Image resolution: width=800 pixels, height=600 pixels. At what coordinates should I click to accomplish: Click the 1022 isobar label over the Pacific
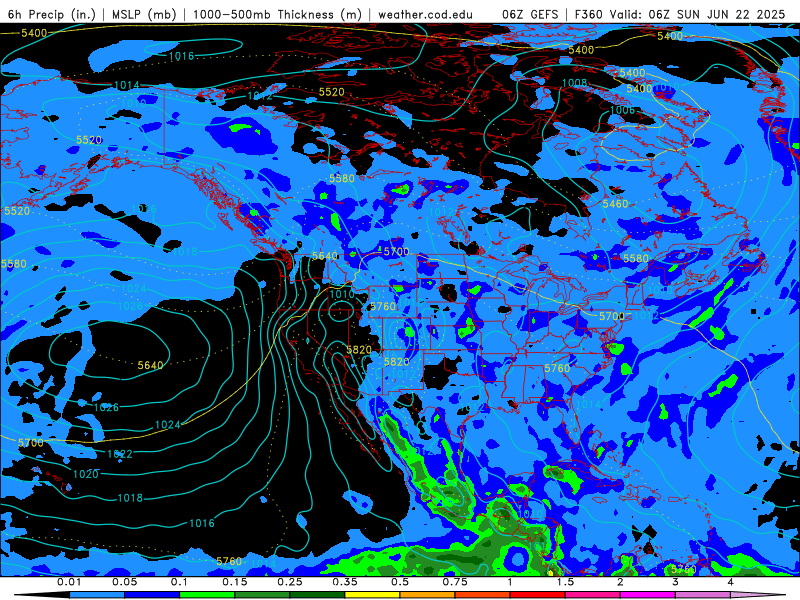(x=120, y=454)
